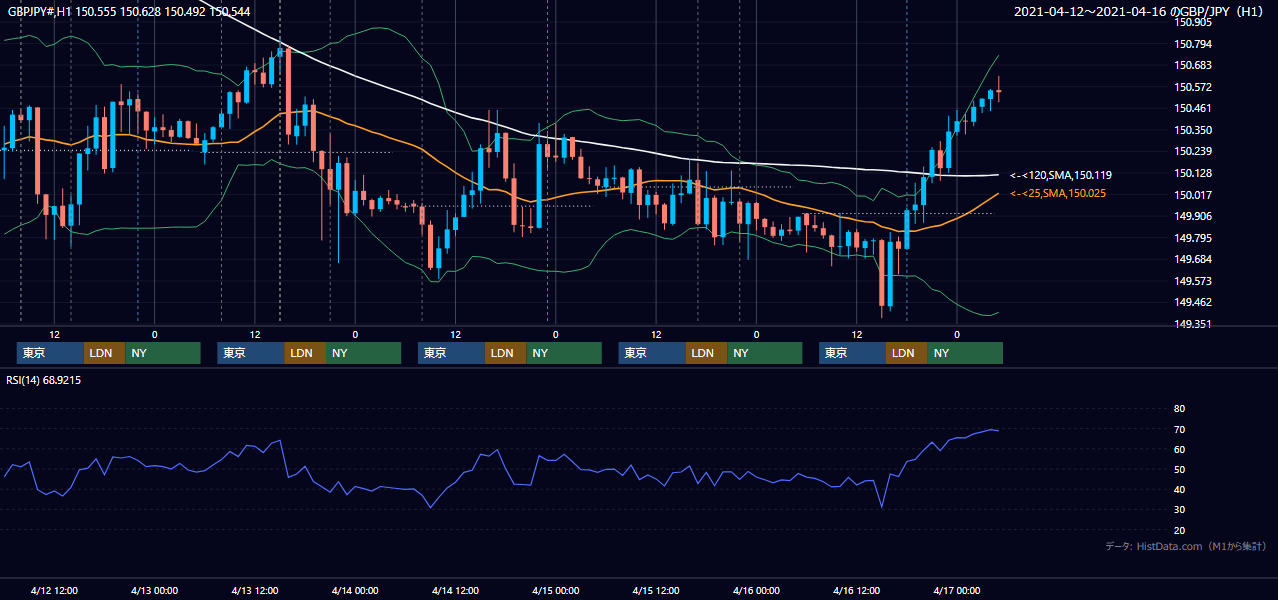Click the last LDN session block
1278x600 pixels.
(x=906, y=353)
